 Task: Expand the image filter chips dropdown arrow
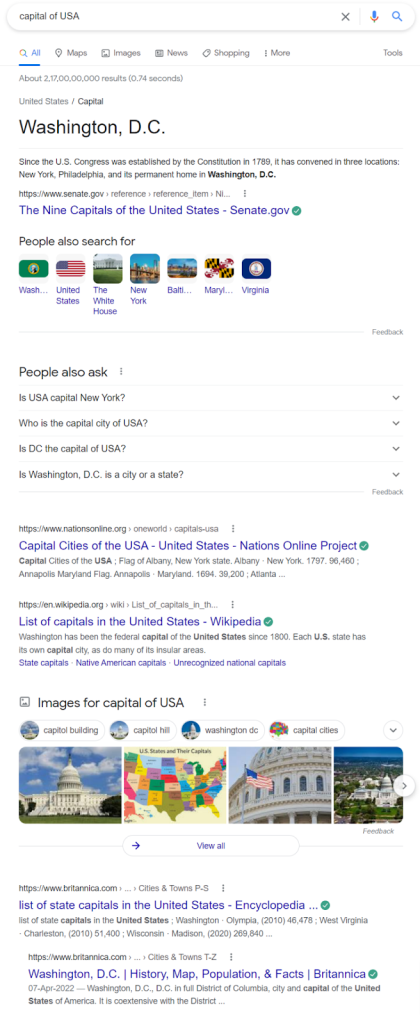pos(394,729)
